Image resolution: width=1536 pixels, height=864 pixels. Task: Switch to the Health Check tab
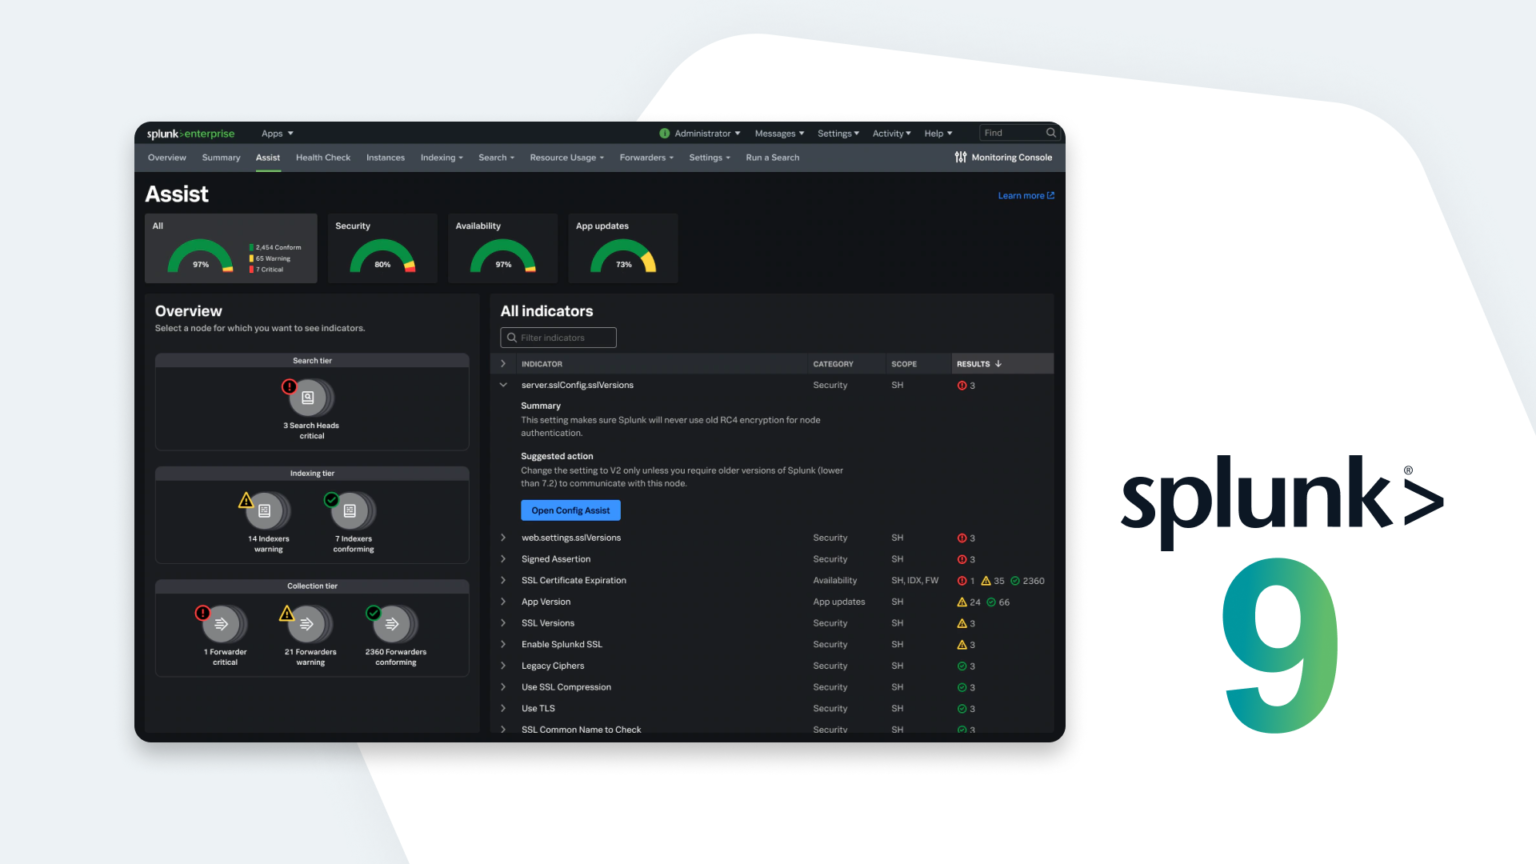coord(322,157)
